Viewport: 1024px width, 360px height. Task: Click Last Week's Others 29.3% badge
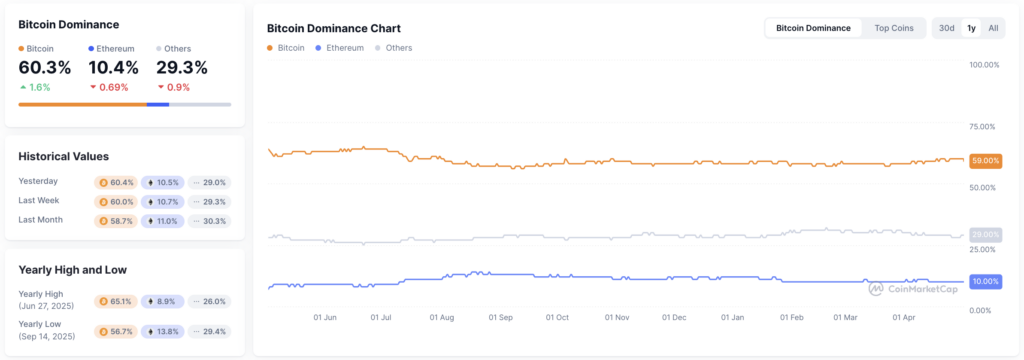tap(210, 202)
